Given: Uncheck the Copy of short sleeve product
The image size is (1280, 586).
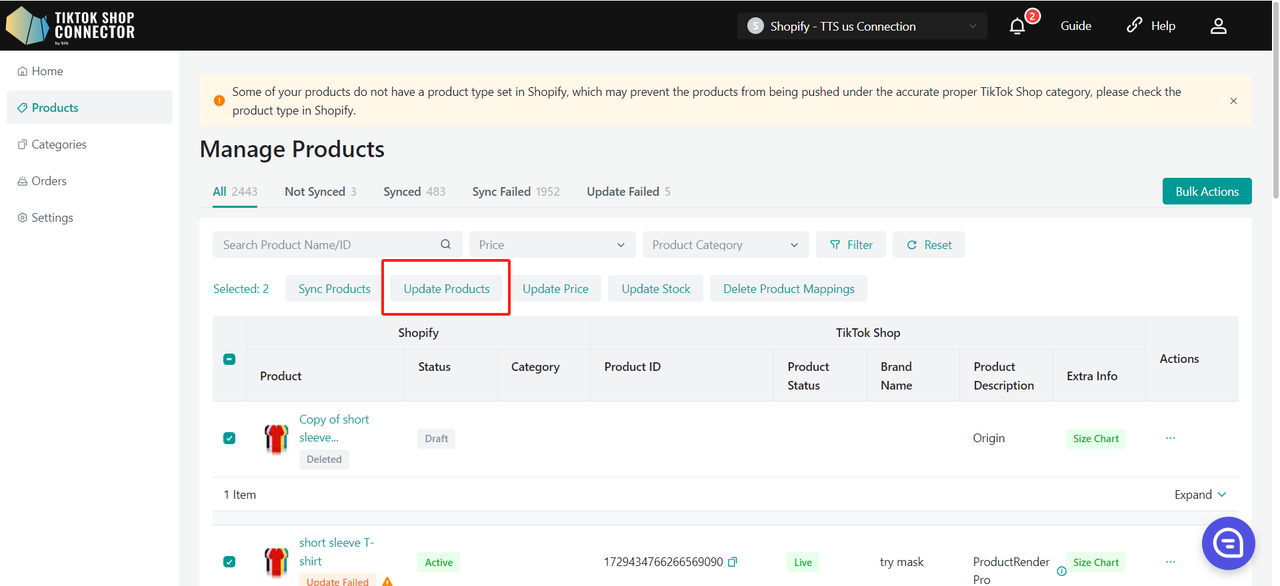Looking at the screenshot, I should tap(229, 438).
